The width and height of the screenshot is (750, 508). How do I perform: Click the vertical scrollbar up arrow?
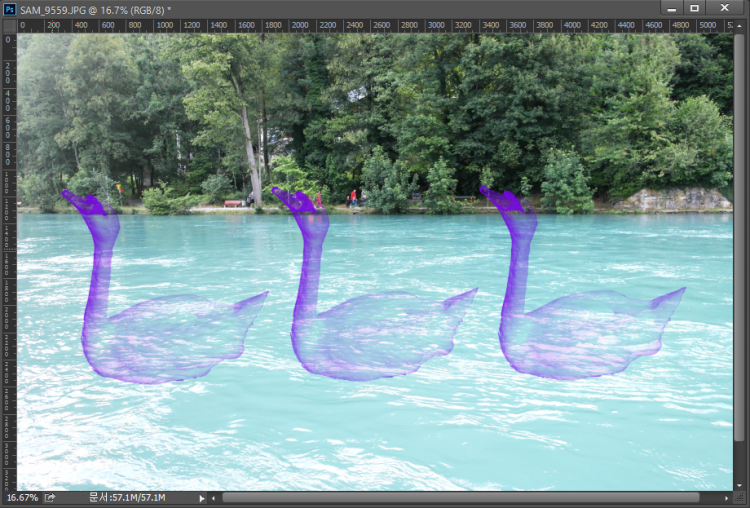740,25
